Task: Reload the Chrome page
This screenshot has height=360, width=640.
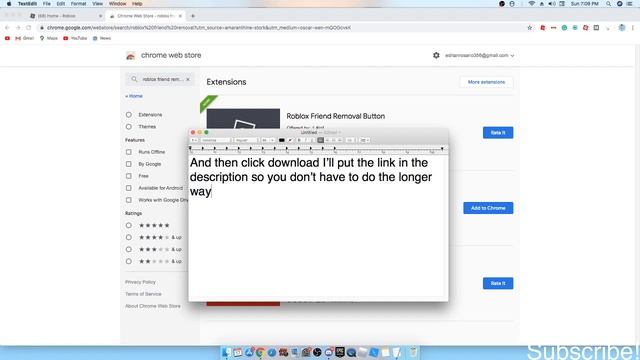Action: point(29,28)
